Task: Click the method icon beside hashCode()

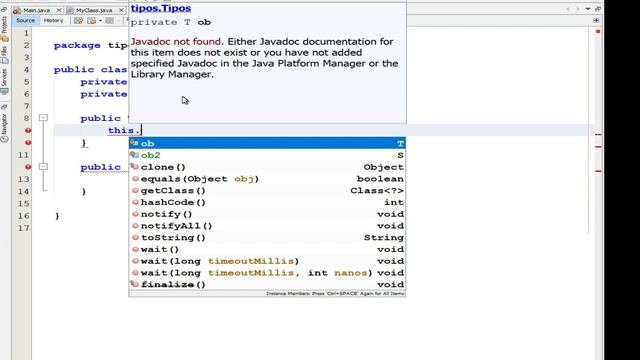Action: pos(135,202)
